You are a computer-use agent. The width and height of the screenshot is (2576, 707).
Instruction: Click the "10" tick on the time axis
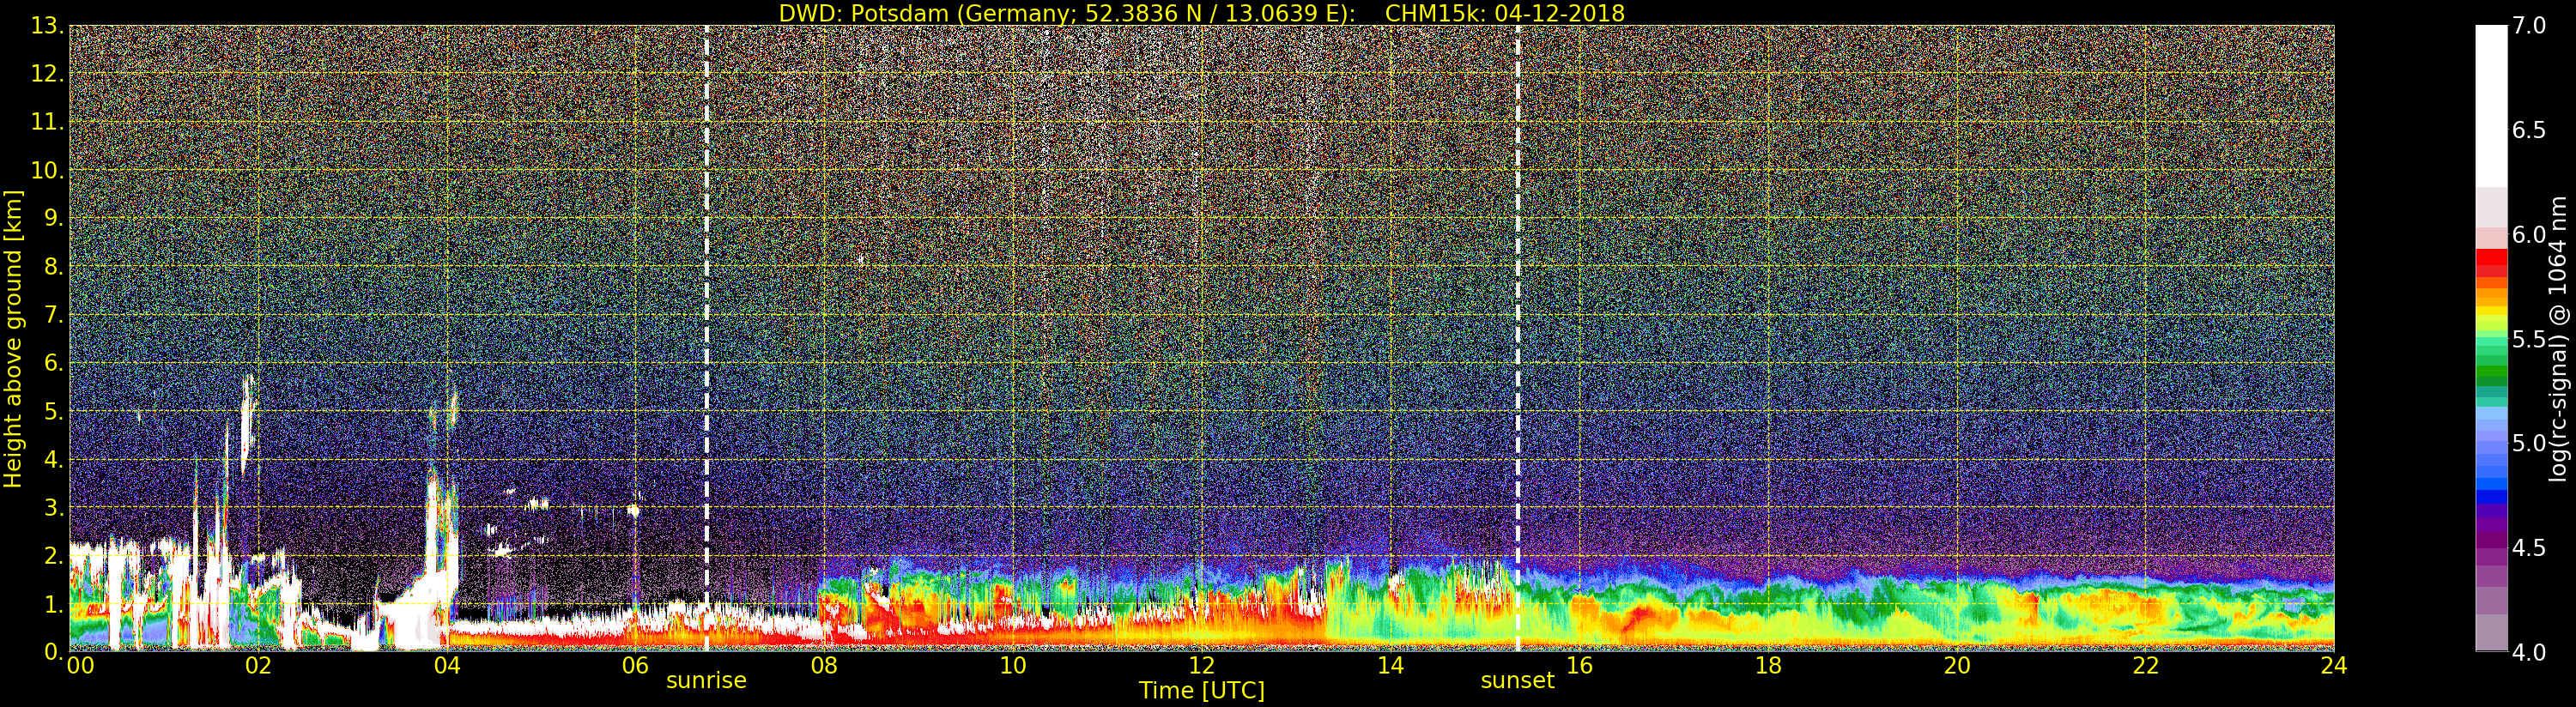coord(1013,666)
